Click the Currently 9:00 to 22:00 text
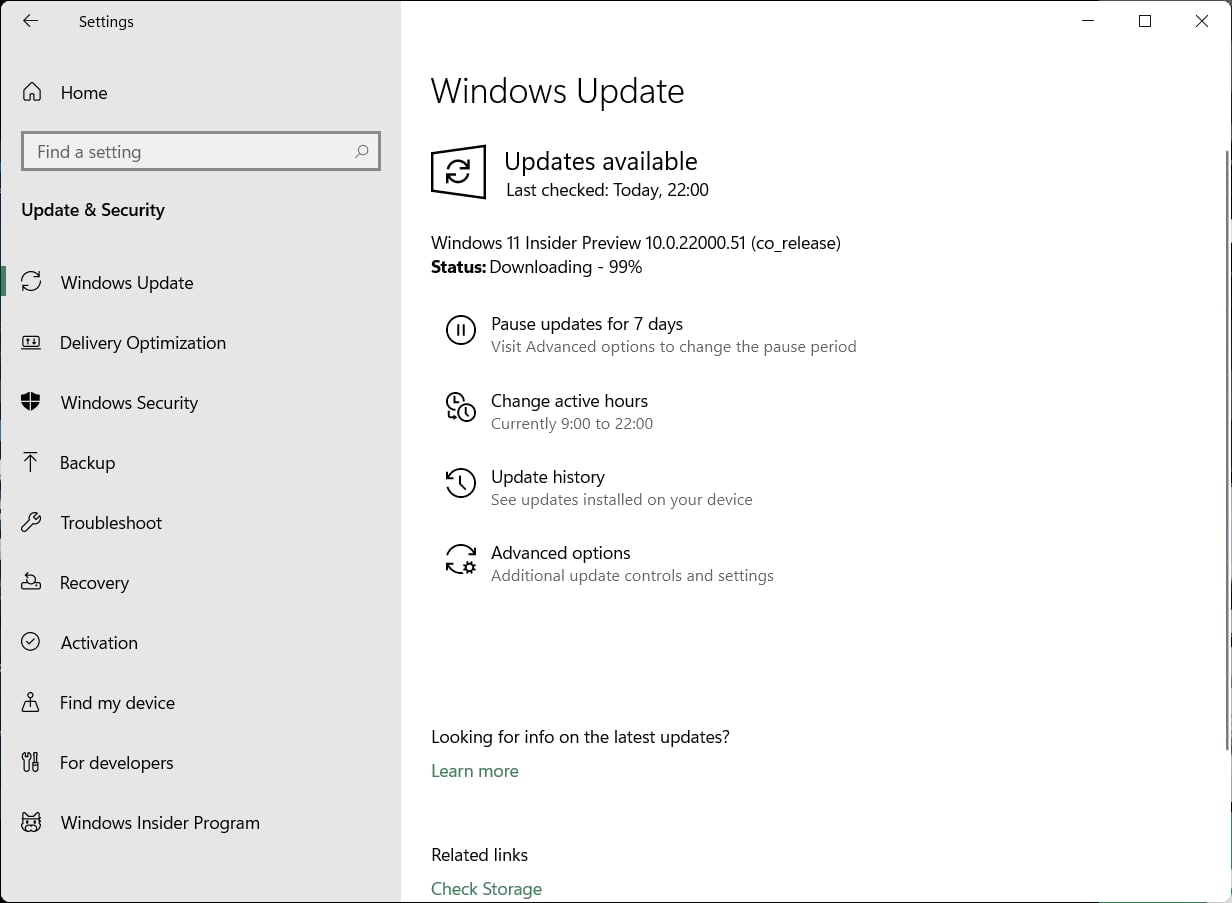This screenshot has height=903, width=1232. pos(572,424)
